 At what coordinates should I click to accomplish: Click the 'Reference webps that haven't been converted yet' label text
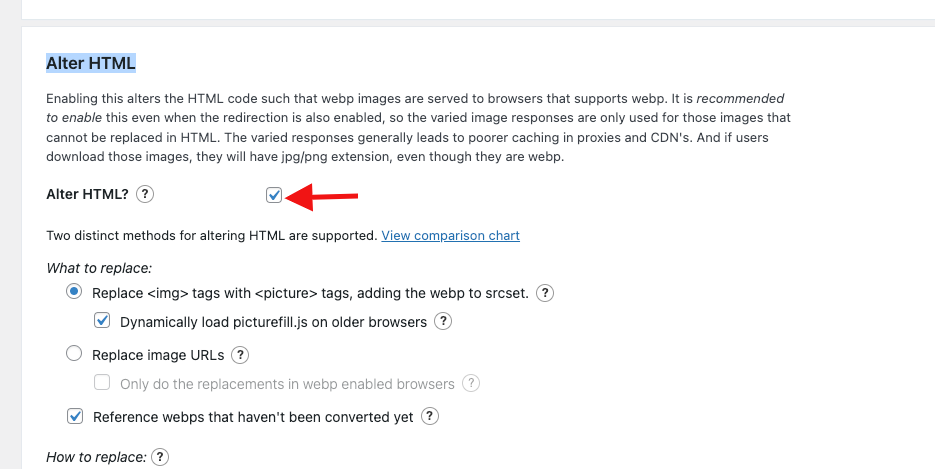point(253,417)
